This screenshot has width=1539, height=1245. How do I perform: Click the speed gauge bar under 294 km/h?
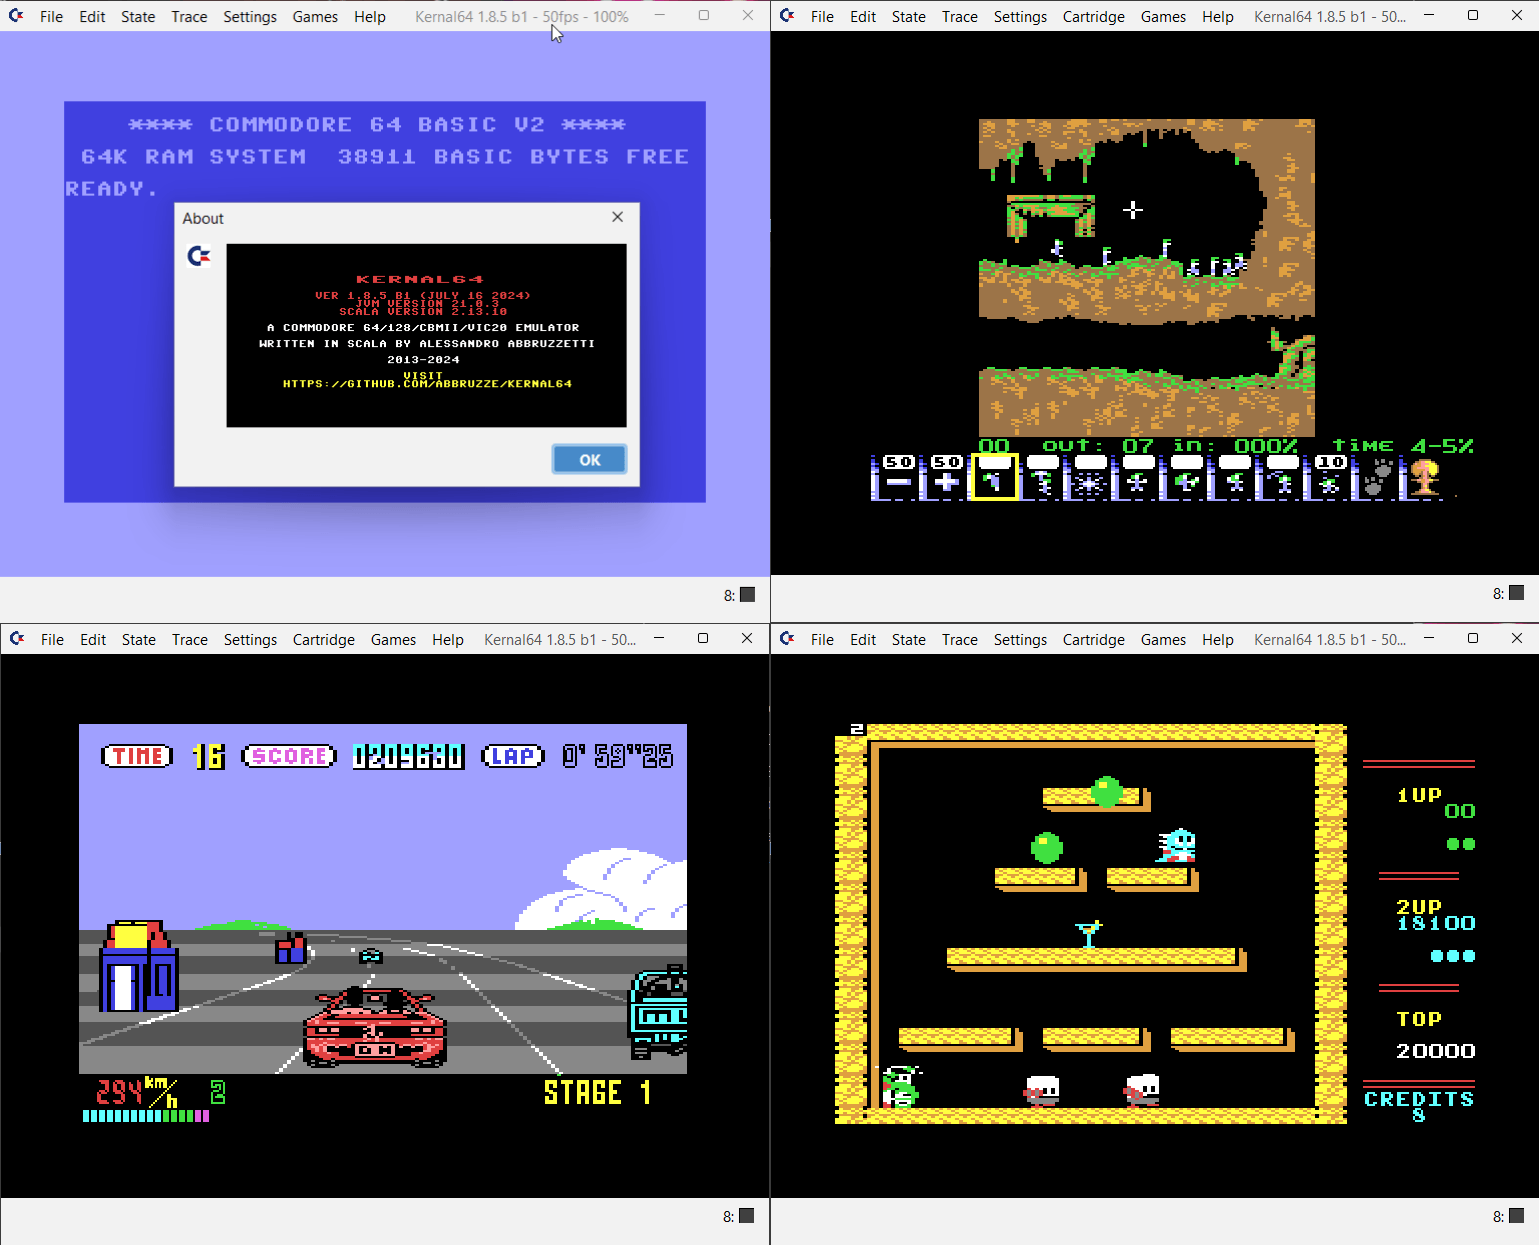146,1116
